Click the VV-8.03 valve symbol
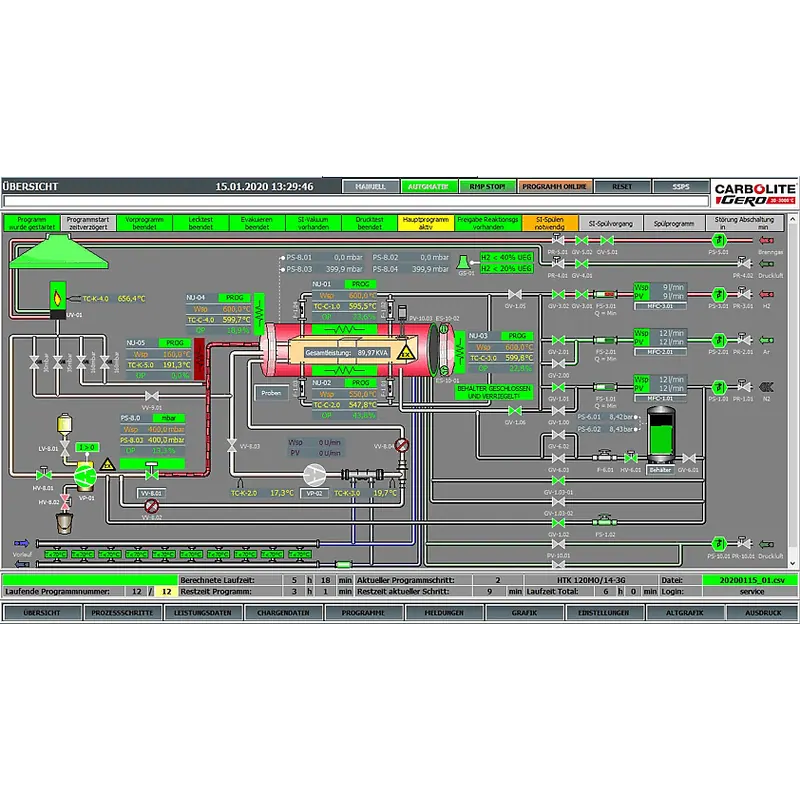The width and height of the screenshot is (800, 800). tap(232, 445)
